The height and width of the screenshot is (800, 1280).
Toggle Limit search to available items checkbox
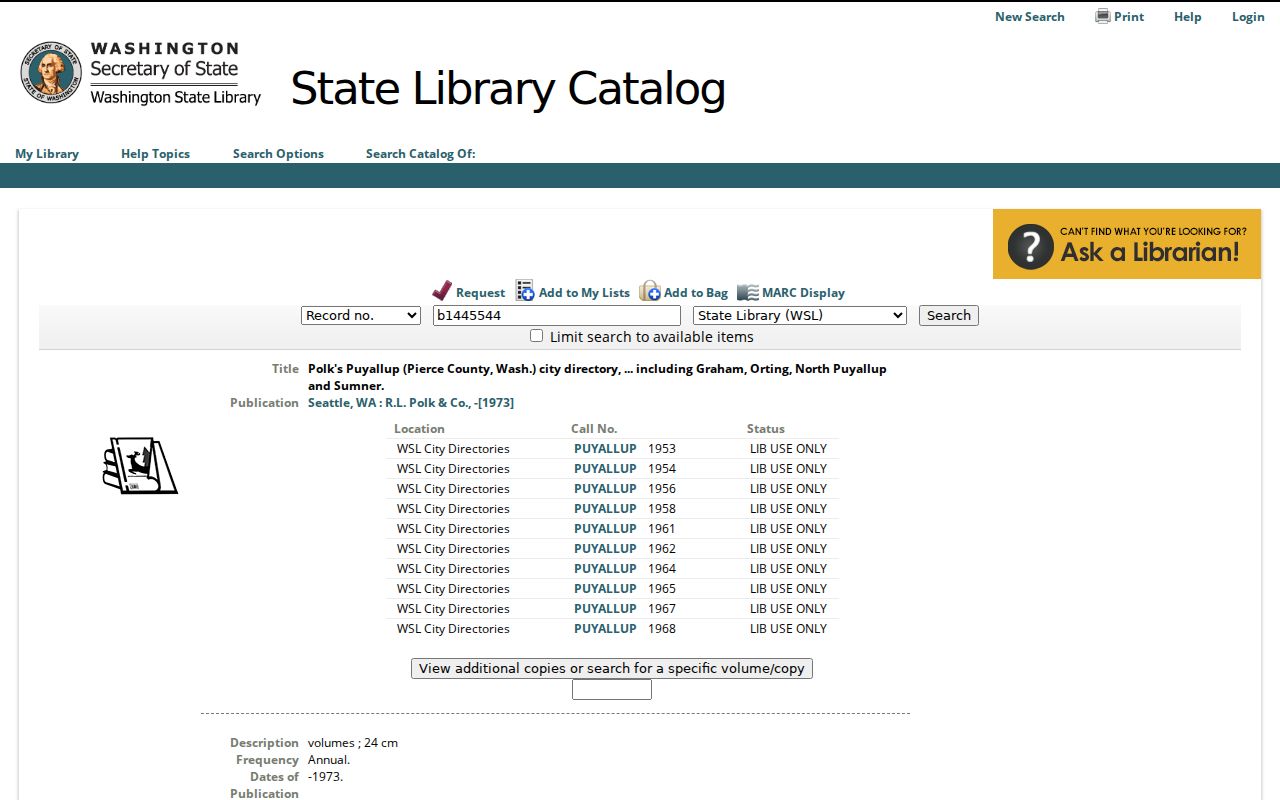pyautogui.click(x=537, y=336)
